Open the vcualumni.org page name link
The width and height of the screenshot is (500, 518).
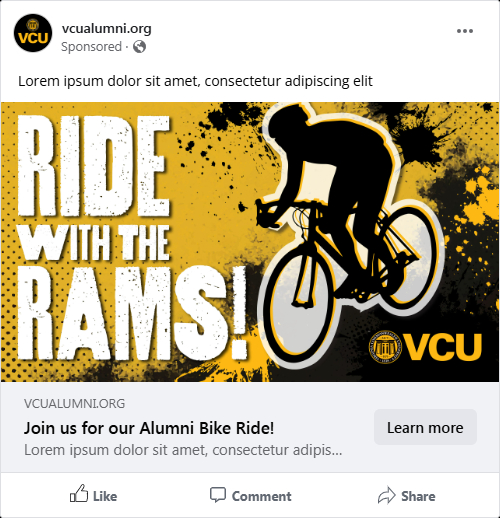click(107, 29)
